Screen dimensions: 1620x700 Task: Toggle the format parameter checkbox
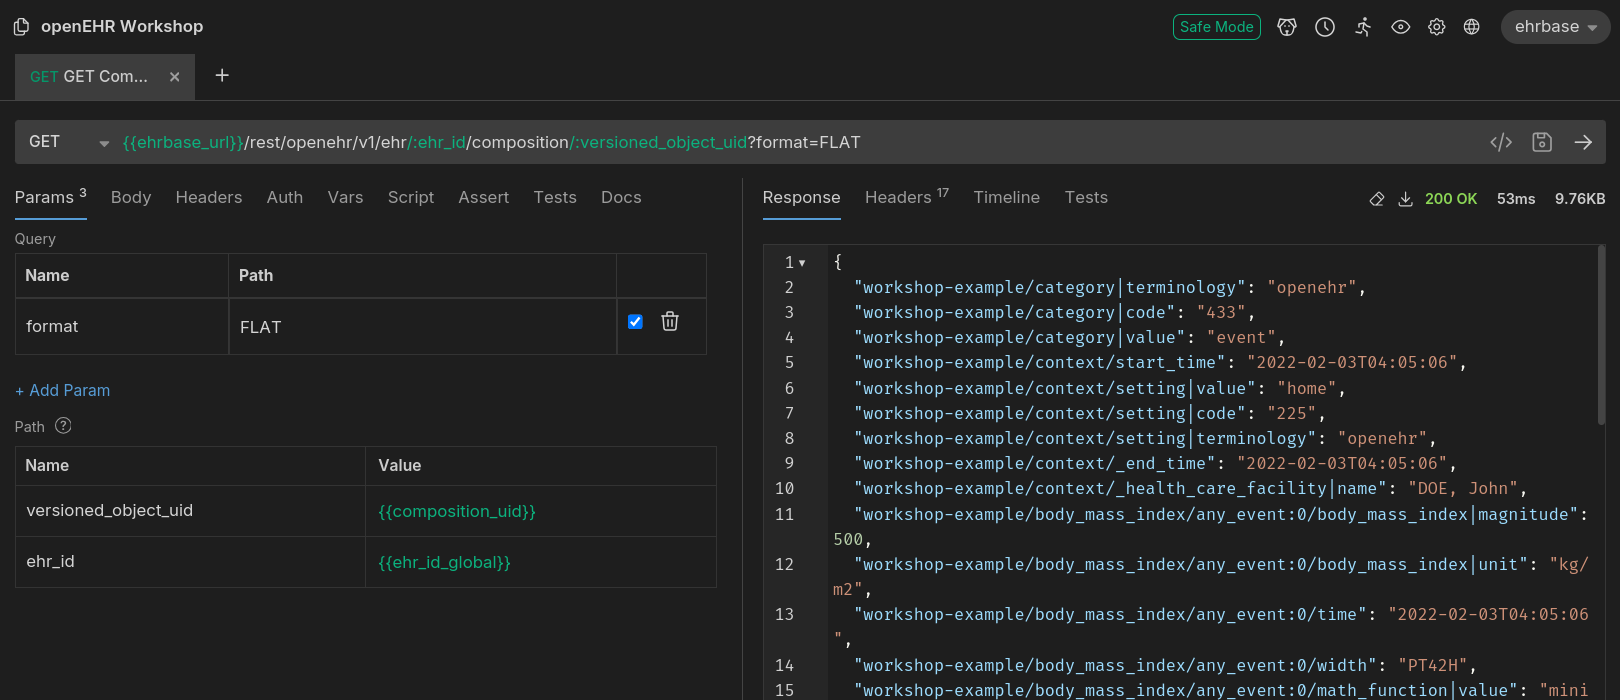pos(635,322)
